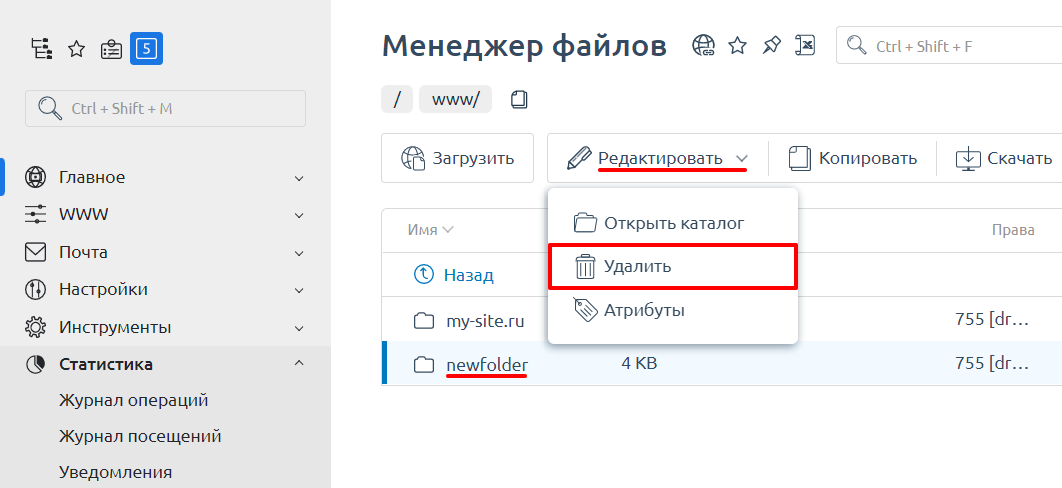Click the my-site.ru folder icon

pos(424,320)
